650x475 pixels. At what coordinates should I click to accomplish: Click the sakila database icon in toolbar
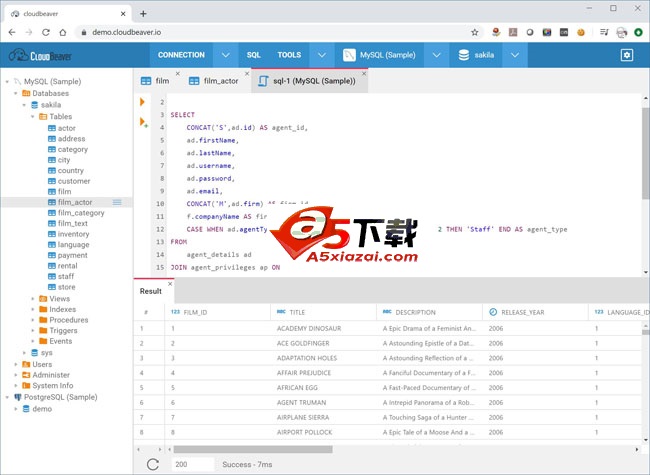tap(463, 55)
